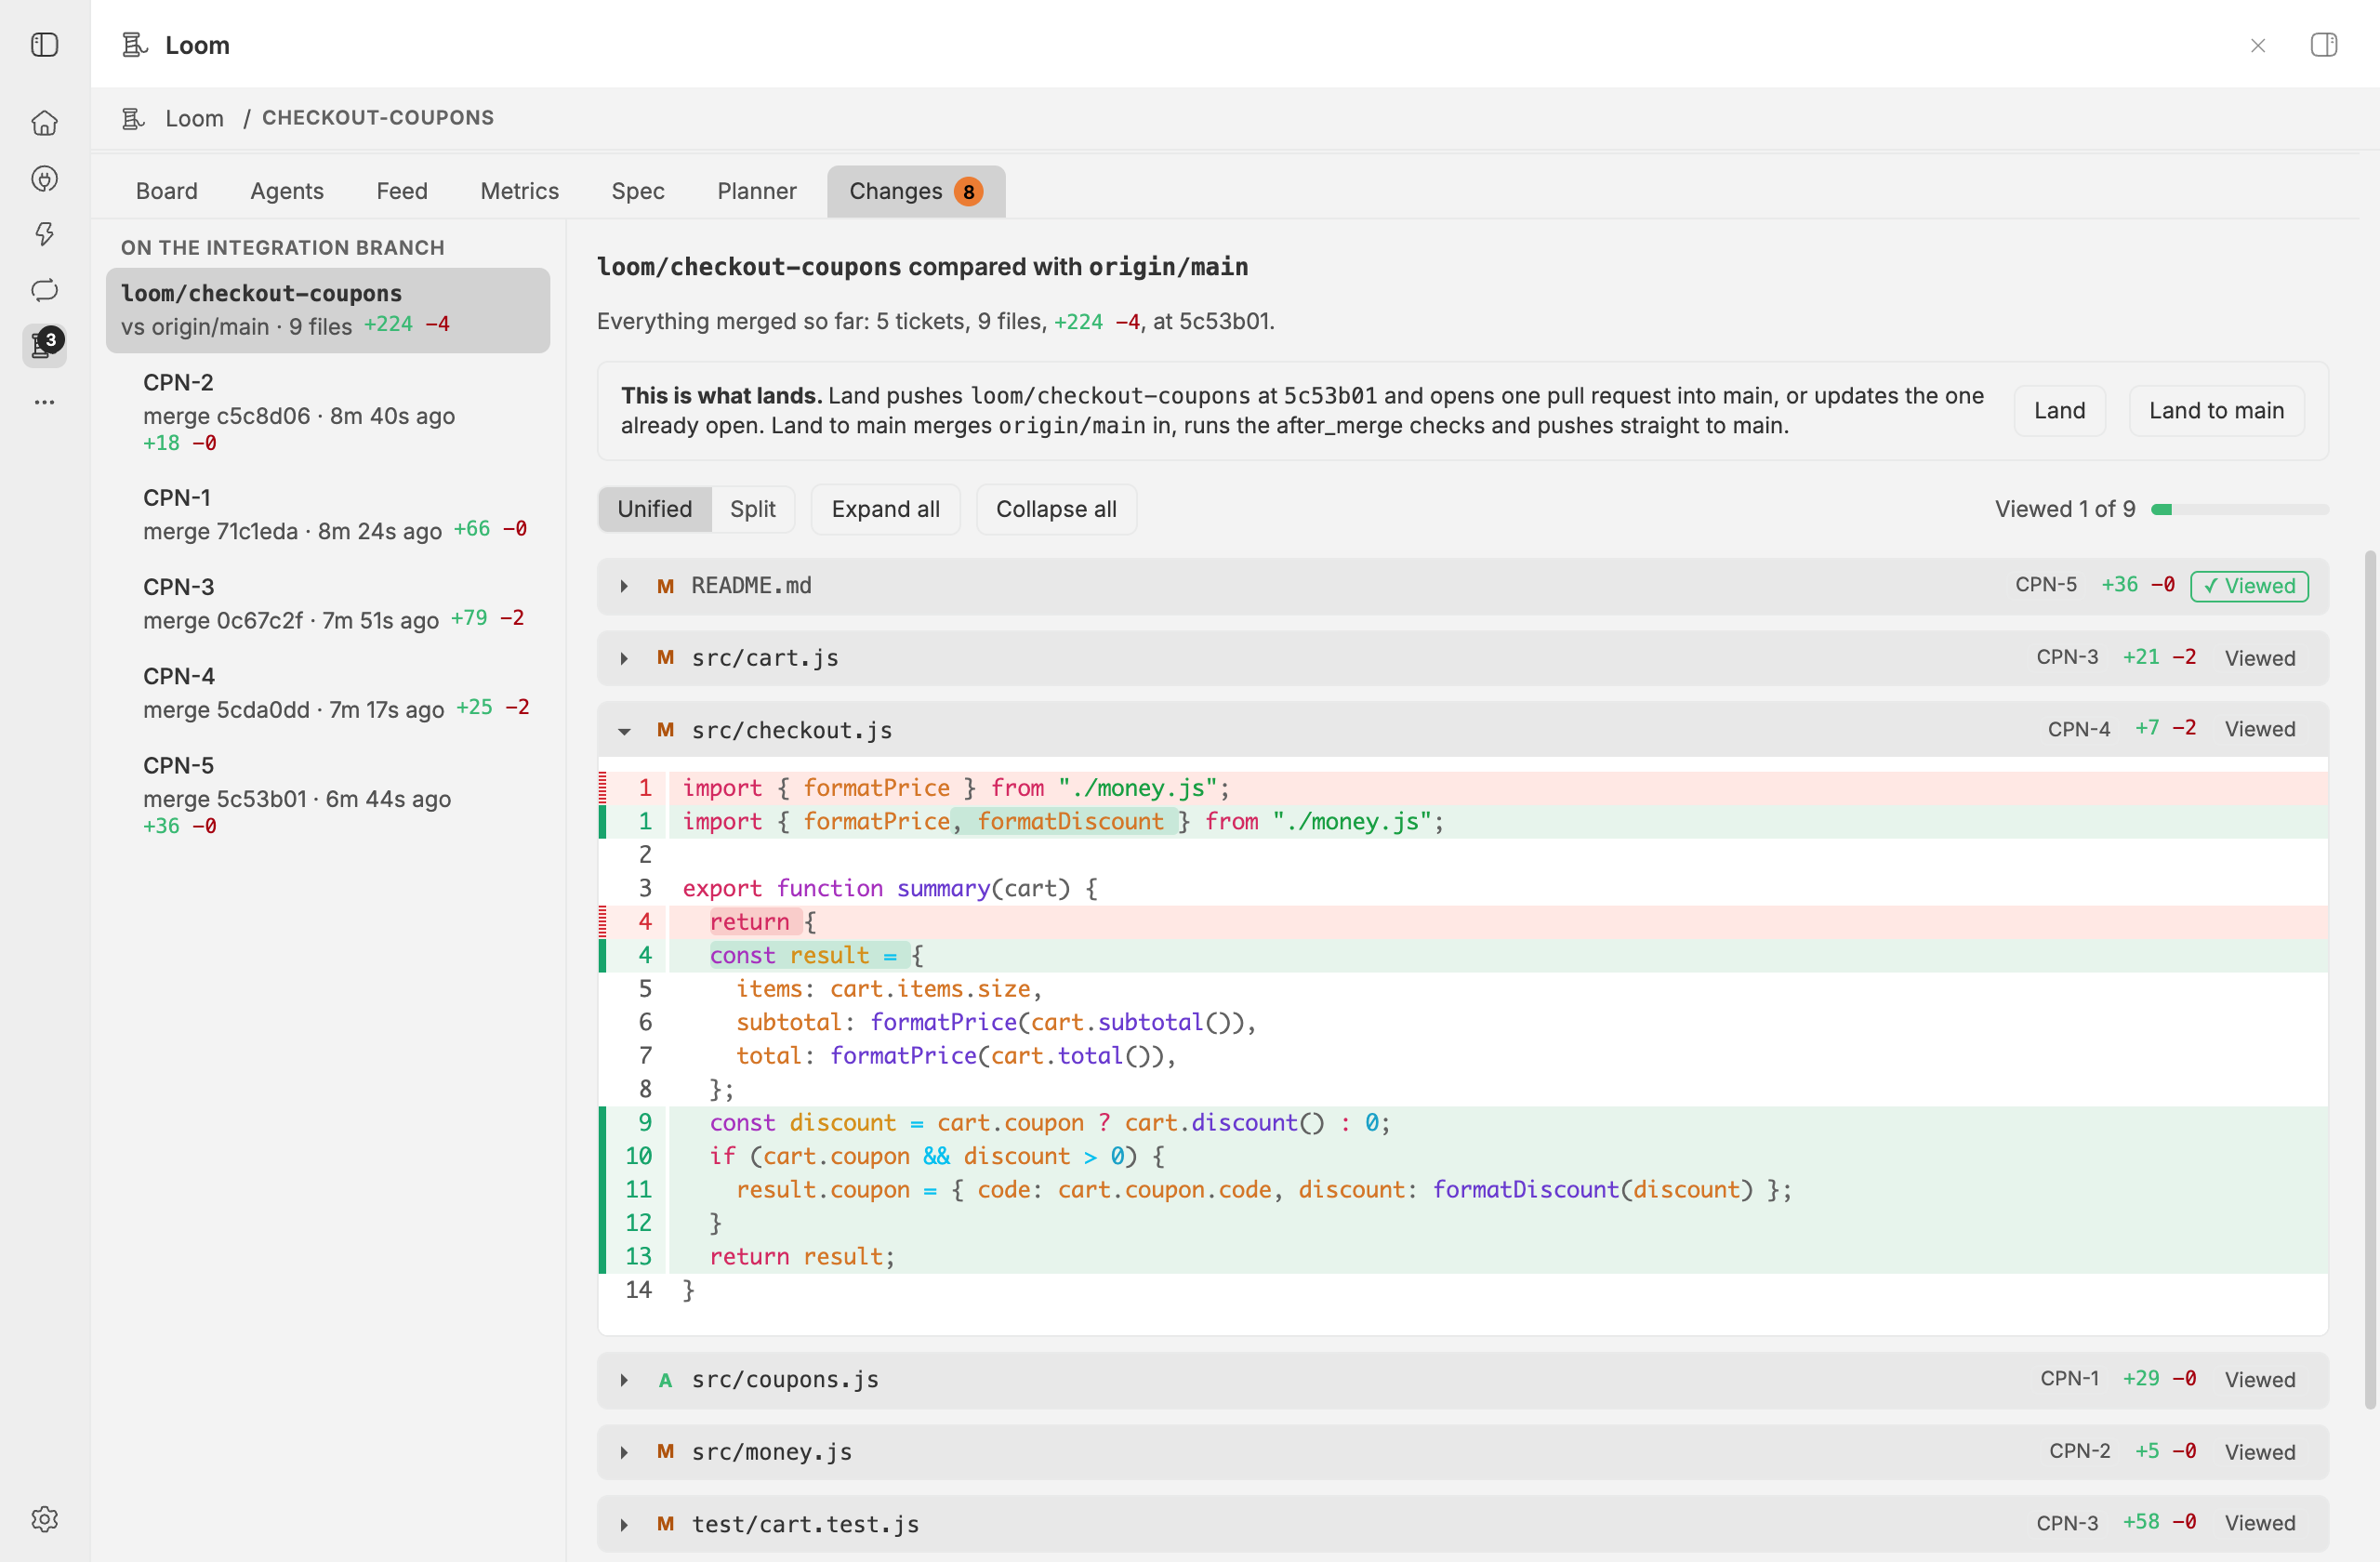Expand the src/coupons.js file diff
Image resolution: width=2380 pixels, height=1562 pixels.
tap(624, 1380)
